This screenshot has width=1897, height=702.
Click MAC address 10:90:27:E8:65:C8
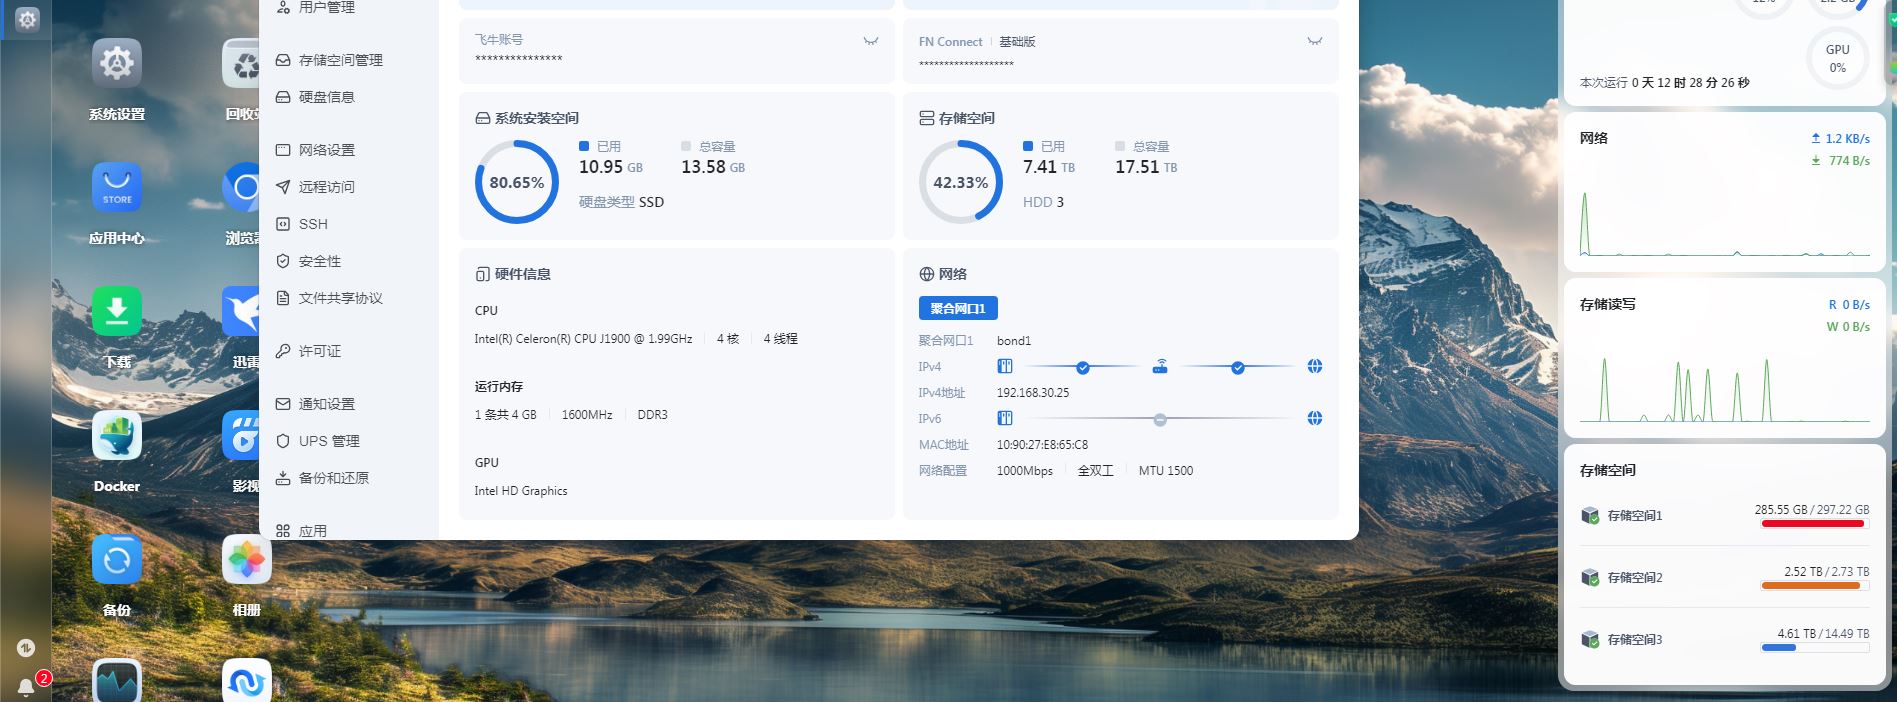click(x=1042, y=445)
